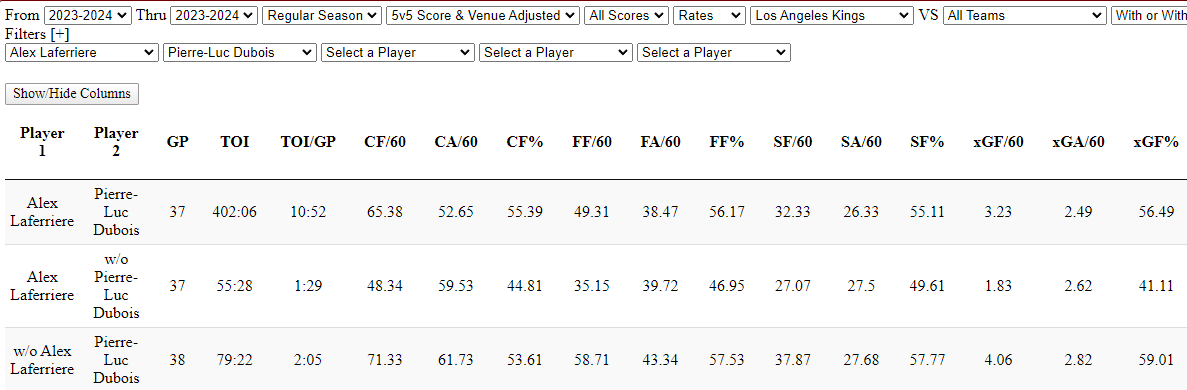Sort table by the CF% column header
The width and height of the screenshot is (1187, 390).
(525, 142)
